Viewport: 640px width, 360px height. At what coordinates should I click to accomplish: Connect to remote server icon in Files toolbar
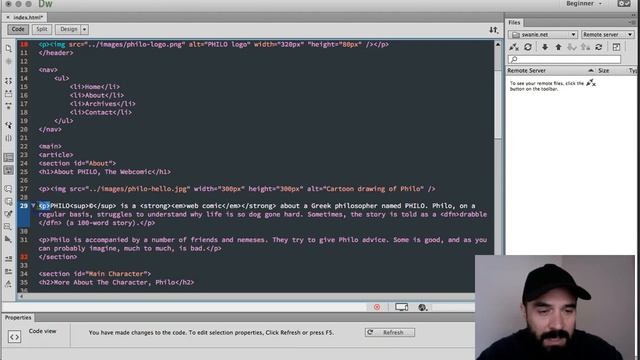click(x=514, y=47)
